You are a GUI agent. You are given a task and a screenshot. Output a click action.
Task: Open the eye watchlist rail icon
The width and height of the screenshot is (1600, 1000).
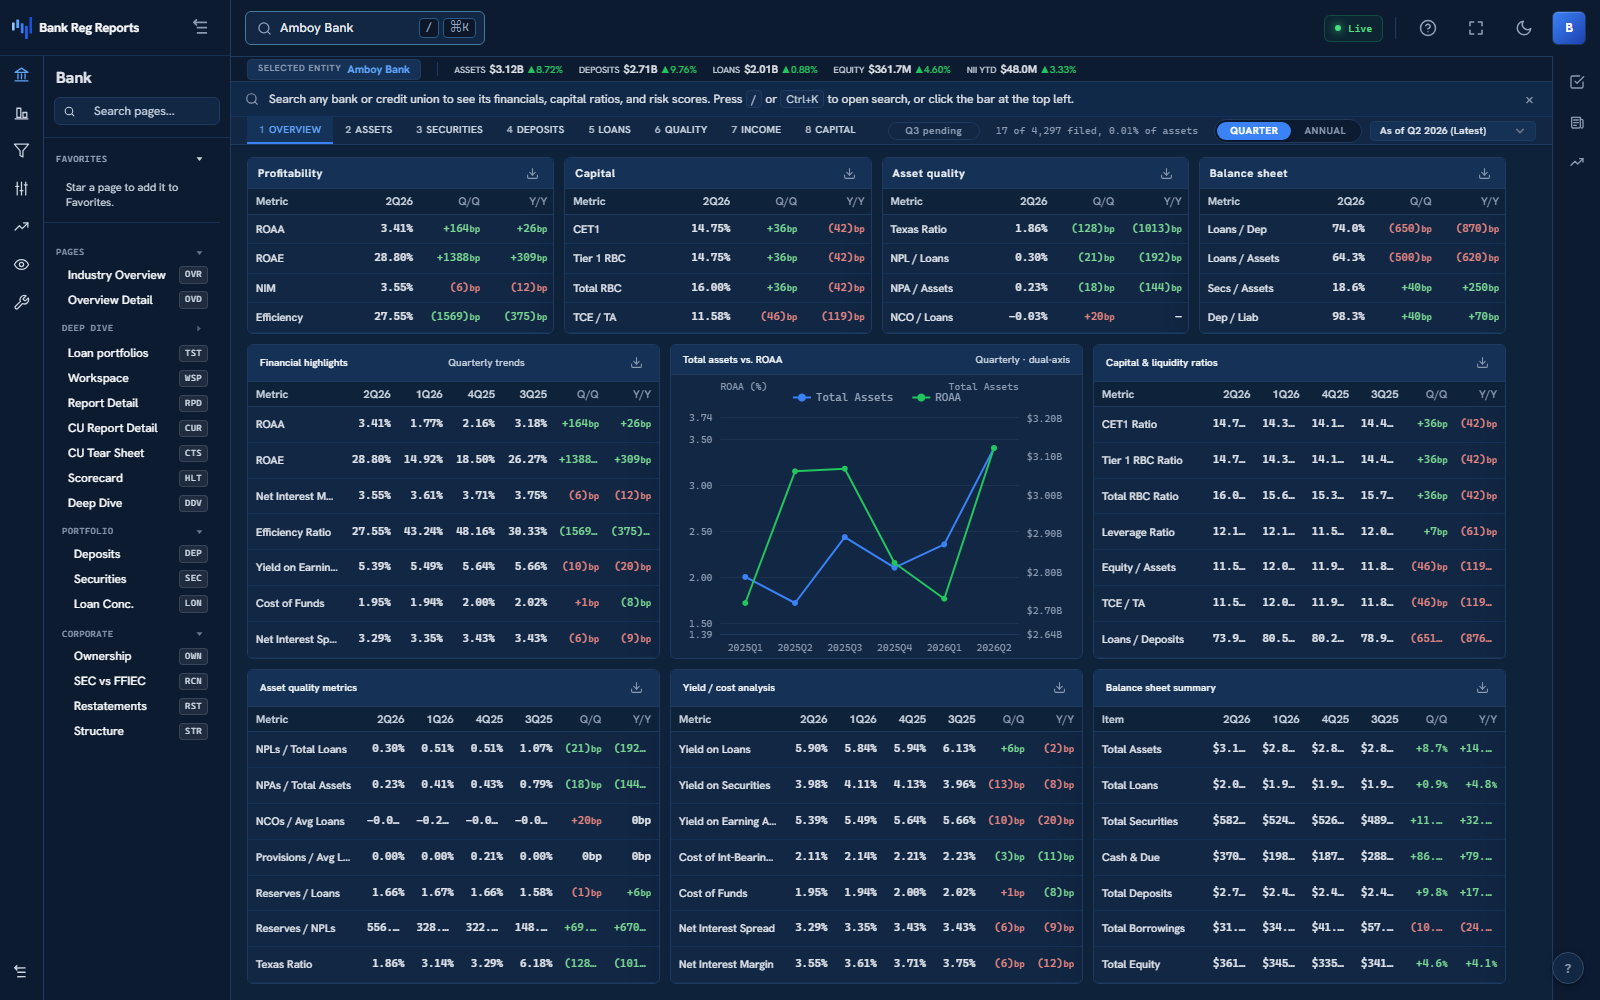(21, 265)
